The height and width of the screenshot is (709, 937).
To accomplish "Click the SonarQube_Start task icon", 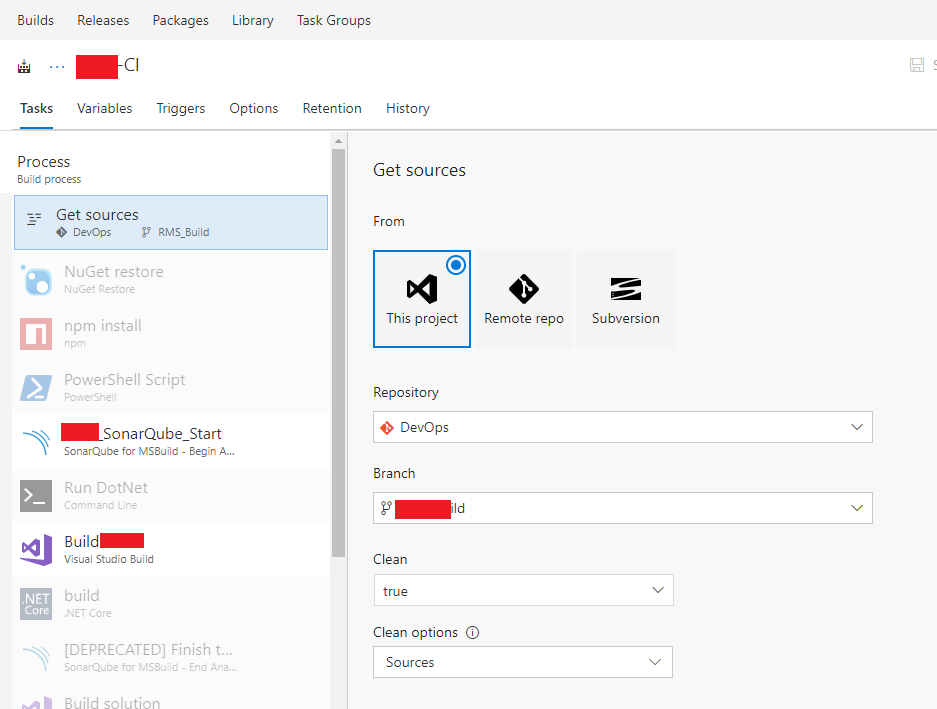I will [x=36, y=442].
